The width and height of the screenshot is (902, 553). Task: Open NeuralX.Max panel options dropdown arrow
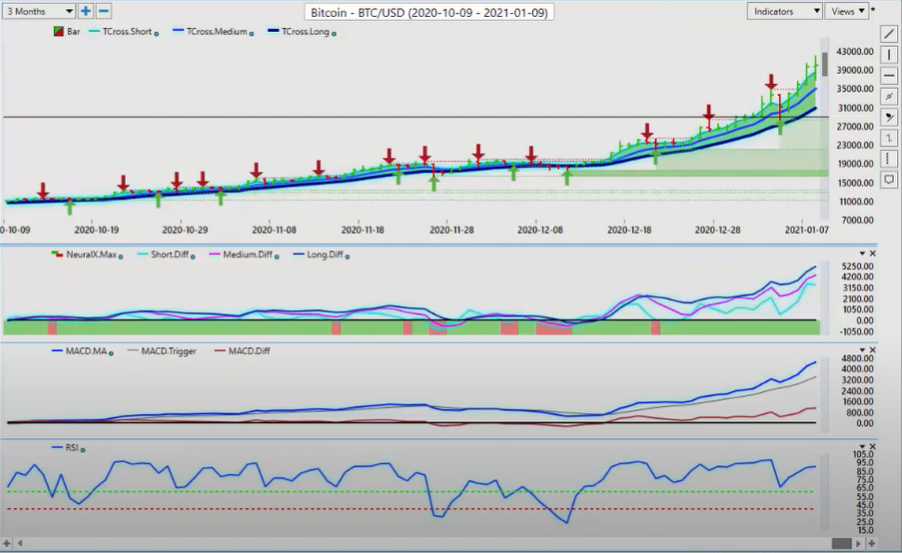tap(862, 253)
